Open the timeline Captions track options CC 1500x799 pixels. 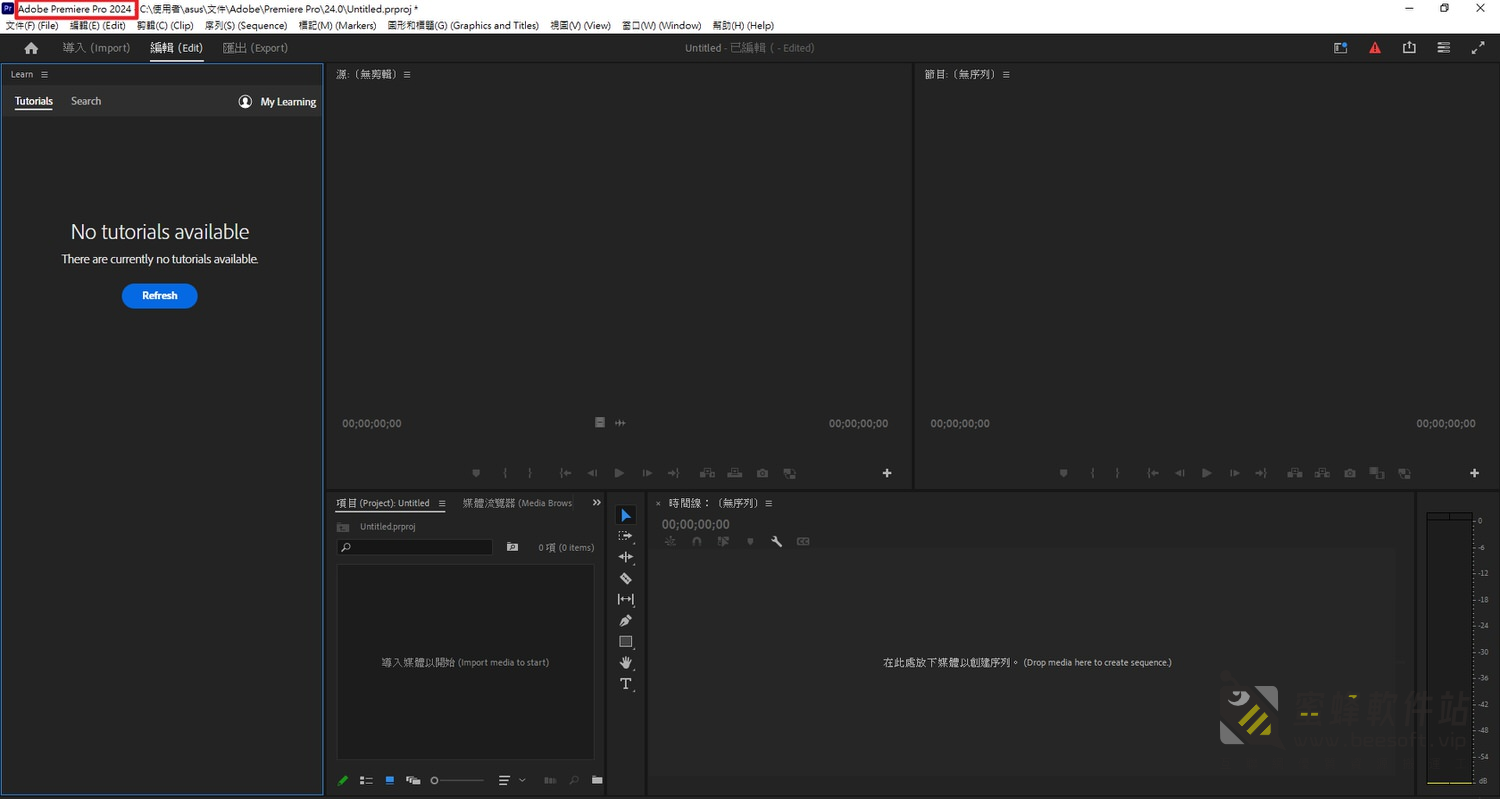(803, 541)
